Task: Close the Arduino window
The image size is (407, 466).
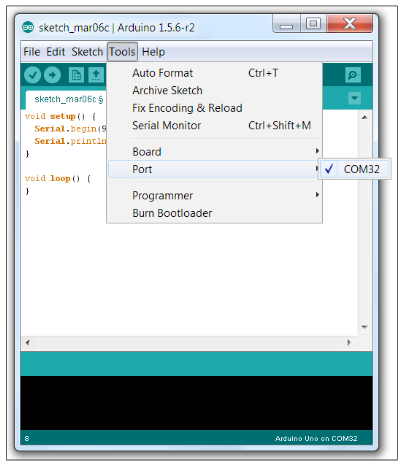Action: click(x=350, y=23)
